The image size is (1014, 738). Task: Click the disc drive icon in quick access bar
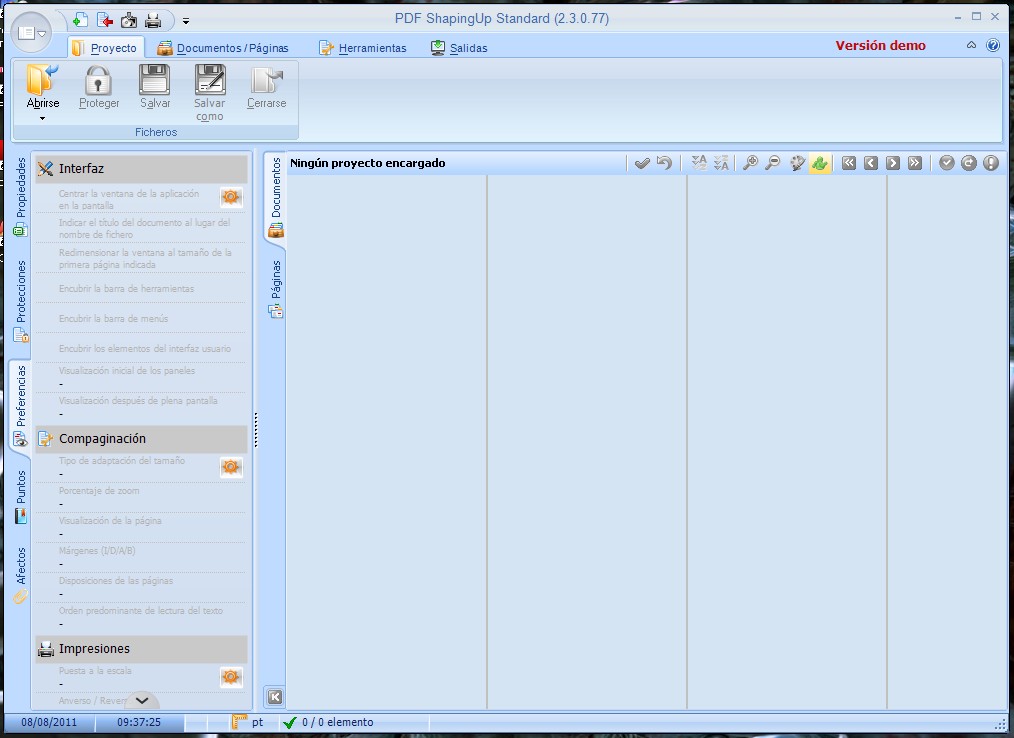[129, 20]
